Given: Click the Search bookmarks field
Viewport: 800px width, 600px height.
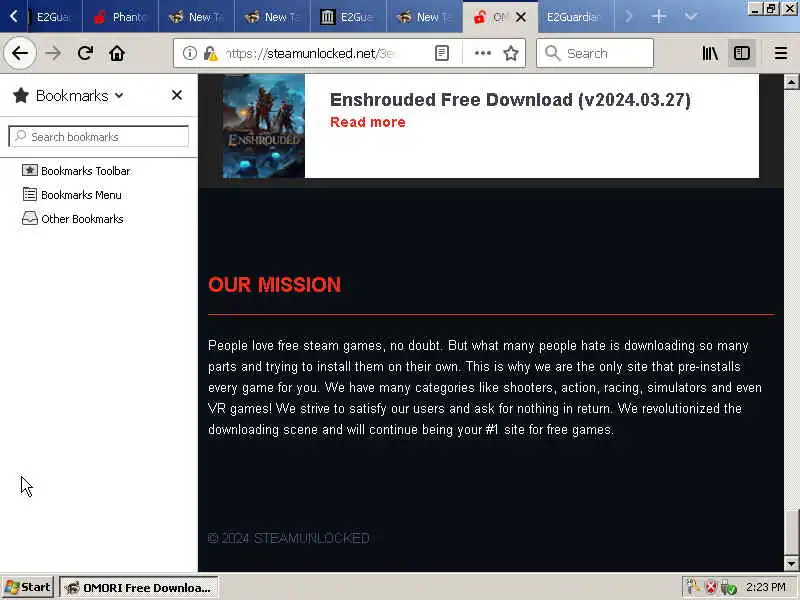Looking at the screenshot, I should [x=98, y=137].
